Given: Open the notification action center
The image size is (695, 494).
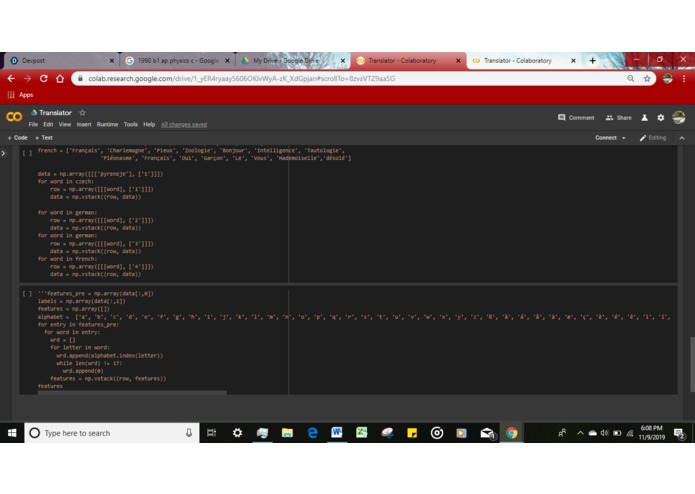Looking at the screenshot, I should coord(679,433).
